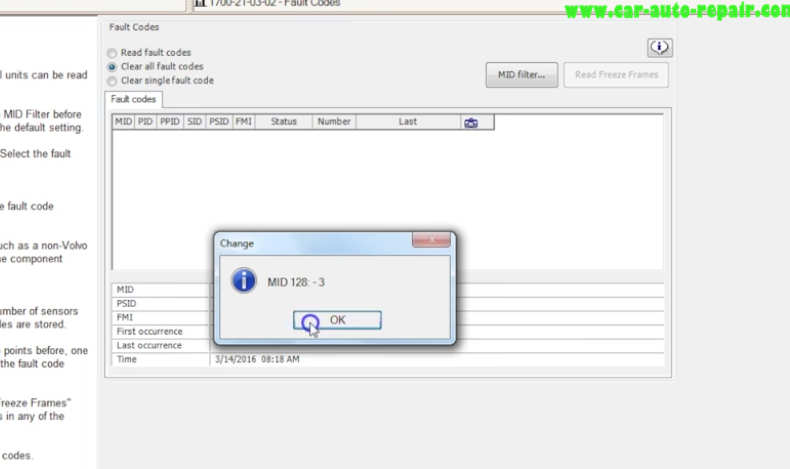The image size is (790, 469).
Task: Click the Time value 3/14/2016 field
Action: (256, 359)
